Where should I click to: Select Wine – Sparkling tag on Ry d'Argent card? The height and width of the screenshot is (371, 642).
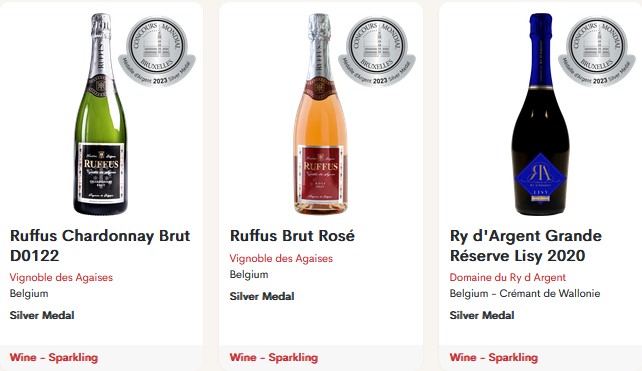(x=493, y=357)
